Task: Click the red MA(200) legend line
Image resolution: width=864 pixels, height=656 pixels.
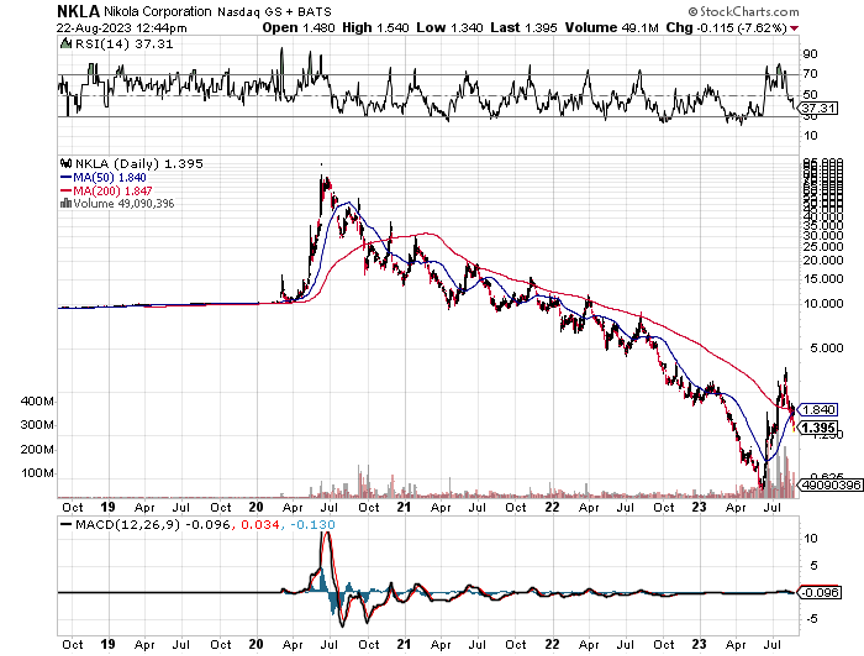Action: [x=65, y=188]
